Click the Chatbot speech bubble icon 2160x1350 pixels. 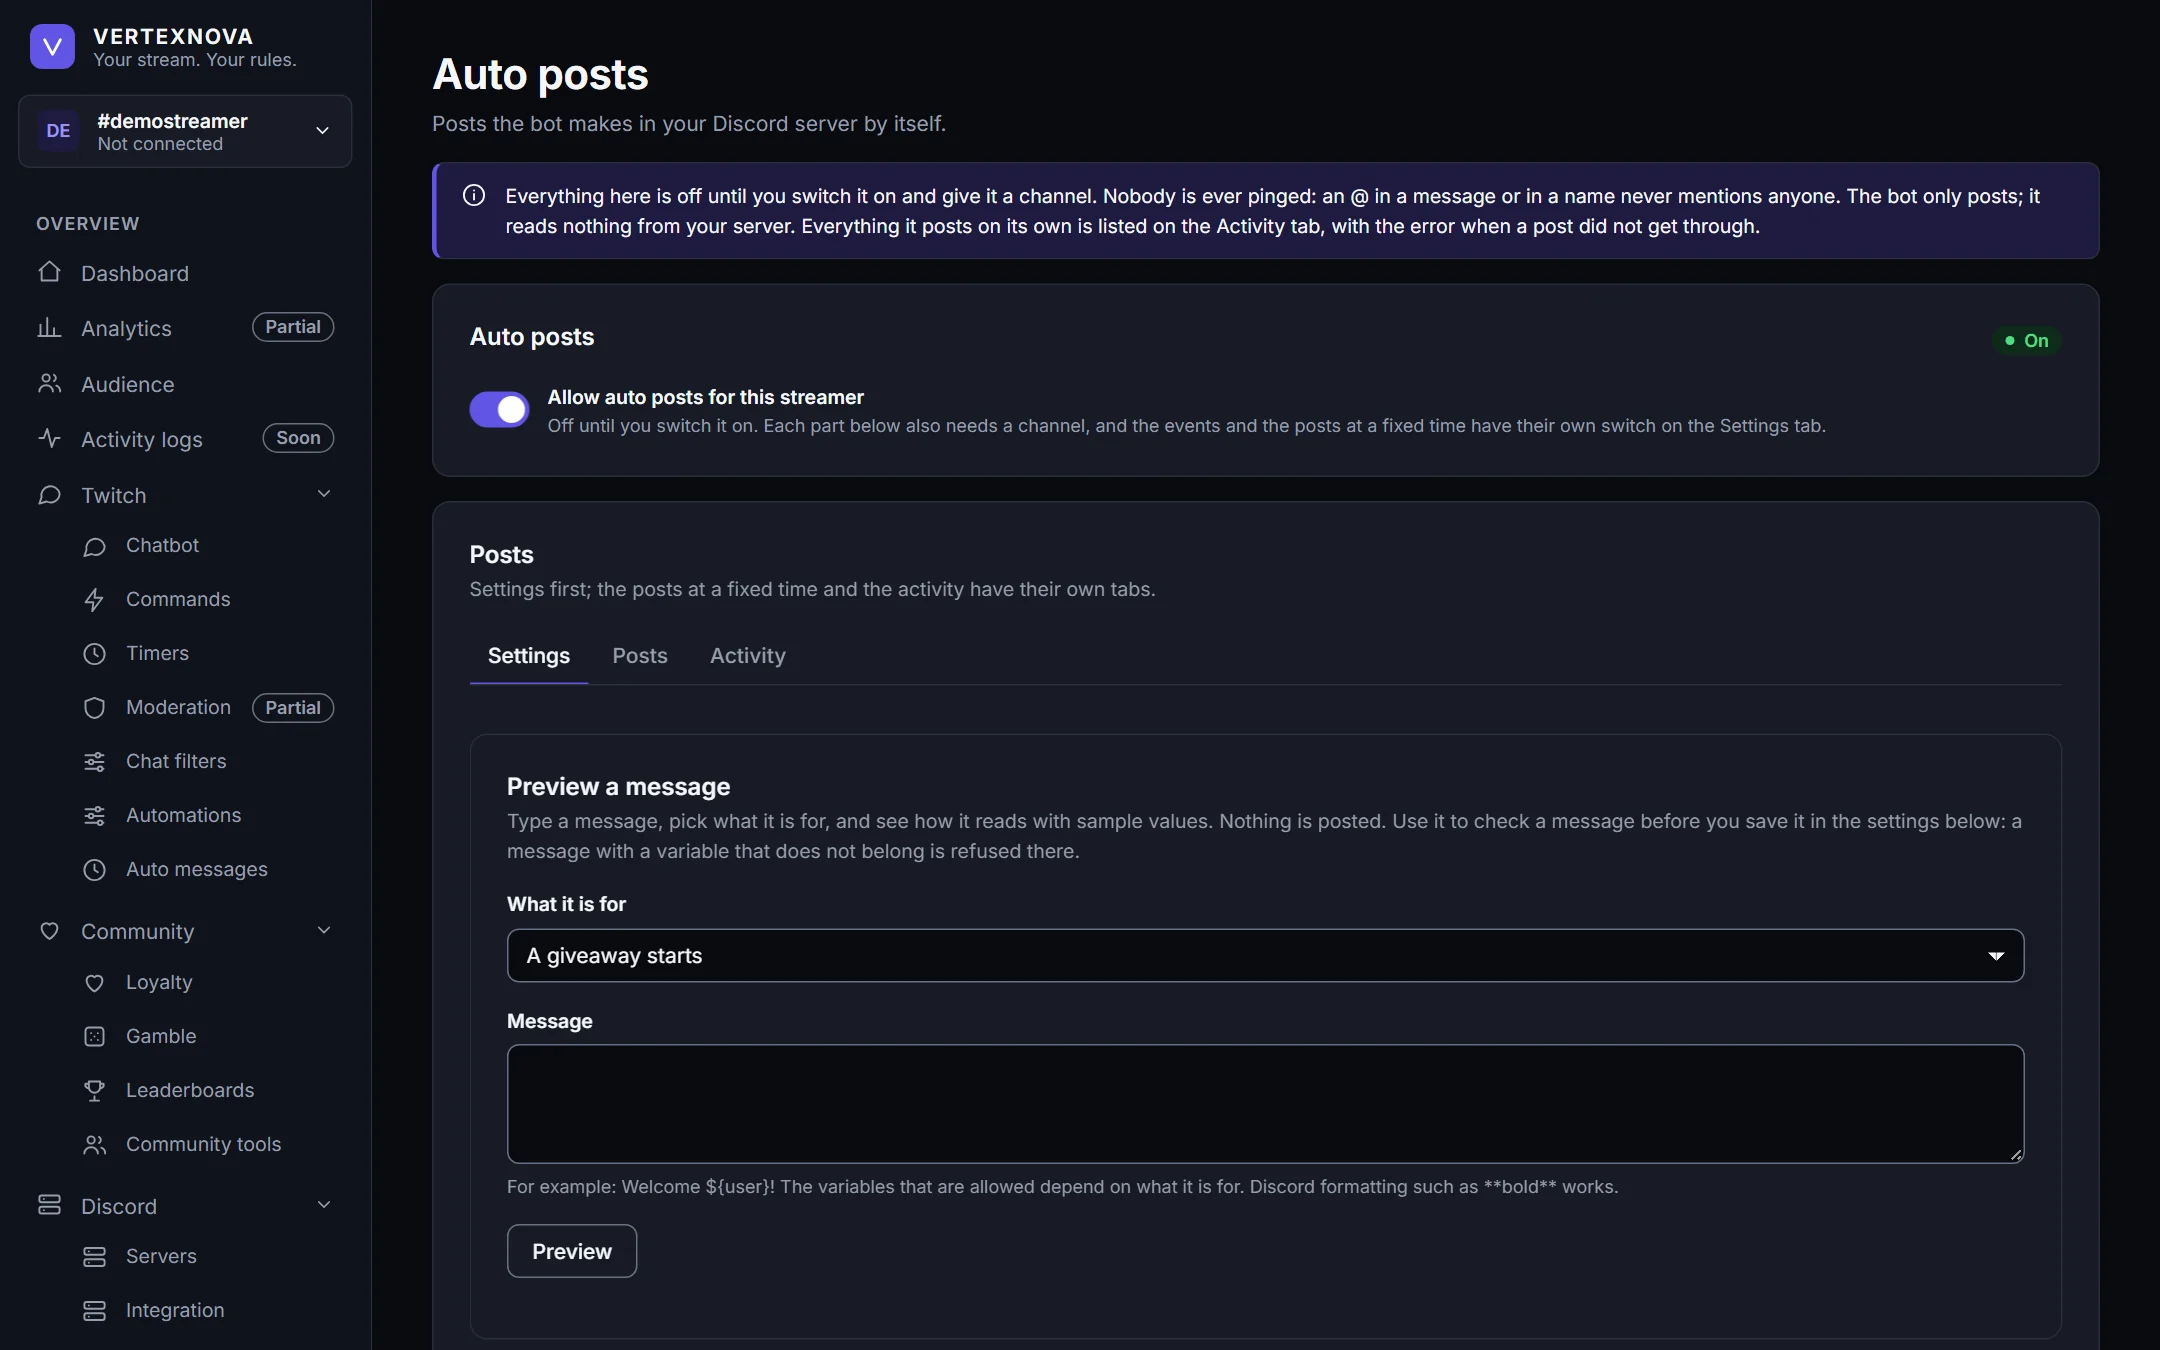coord(94,546)
